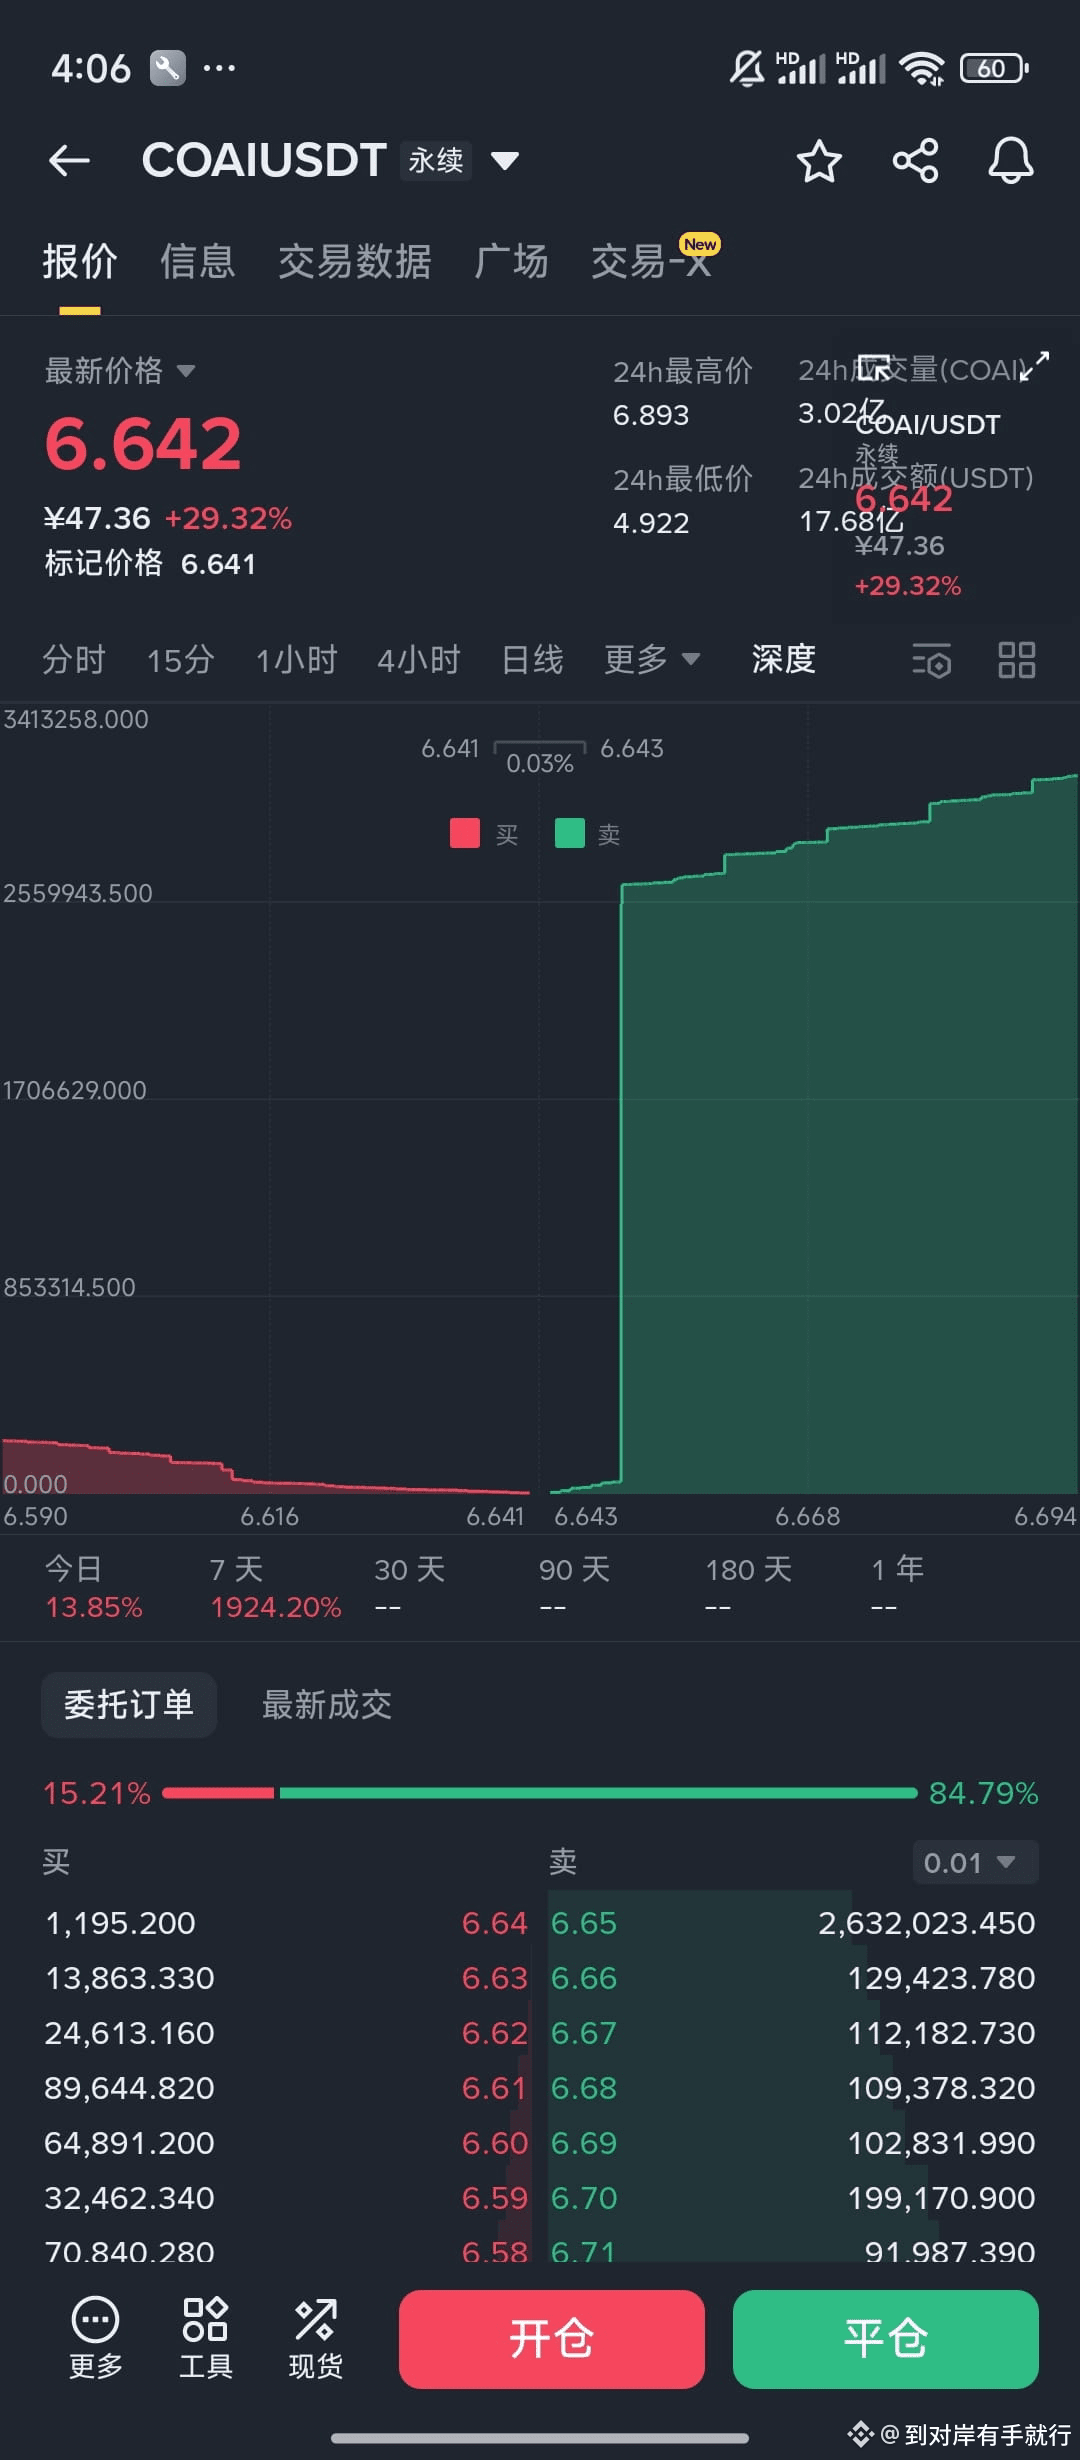This screenshot has width=1080, height=2460.
Task: Tap the green 平仓 close position button
Action: [x=886, y=2339]
